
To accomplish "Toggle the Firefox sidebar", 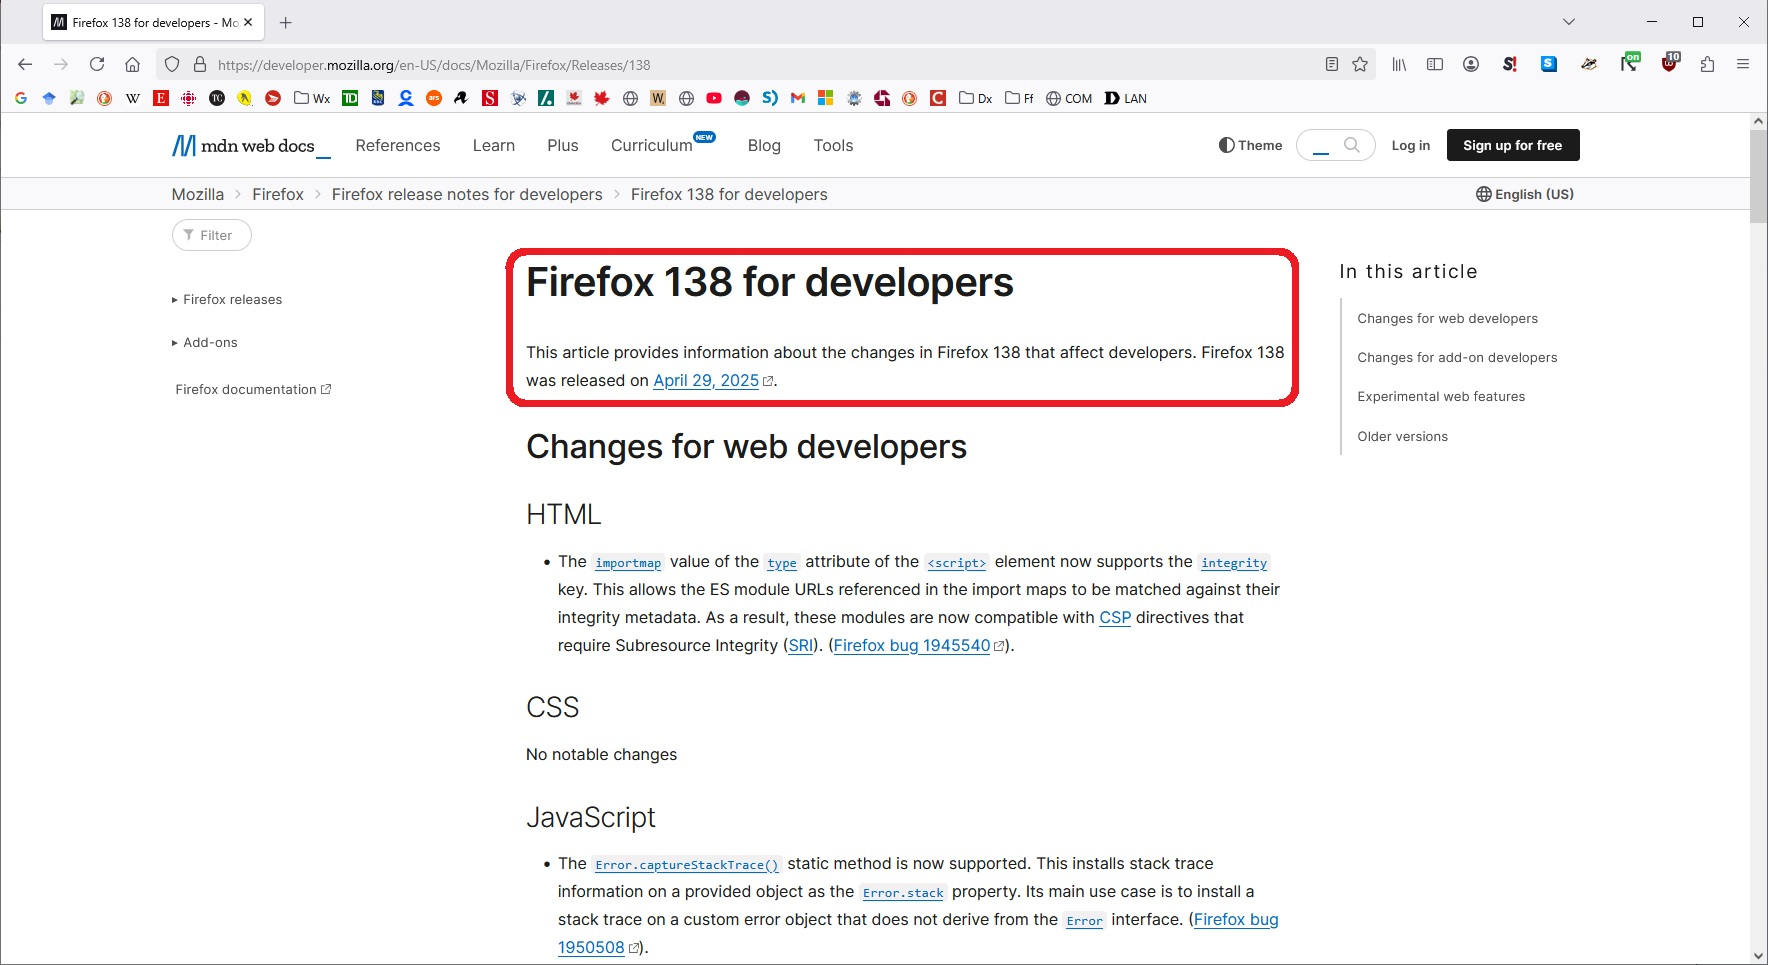I will [x=1435, y=65].
